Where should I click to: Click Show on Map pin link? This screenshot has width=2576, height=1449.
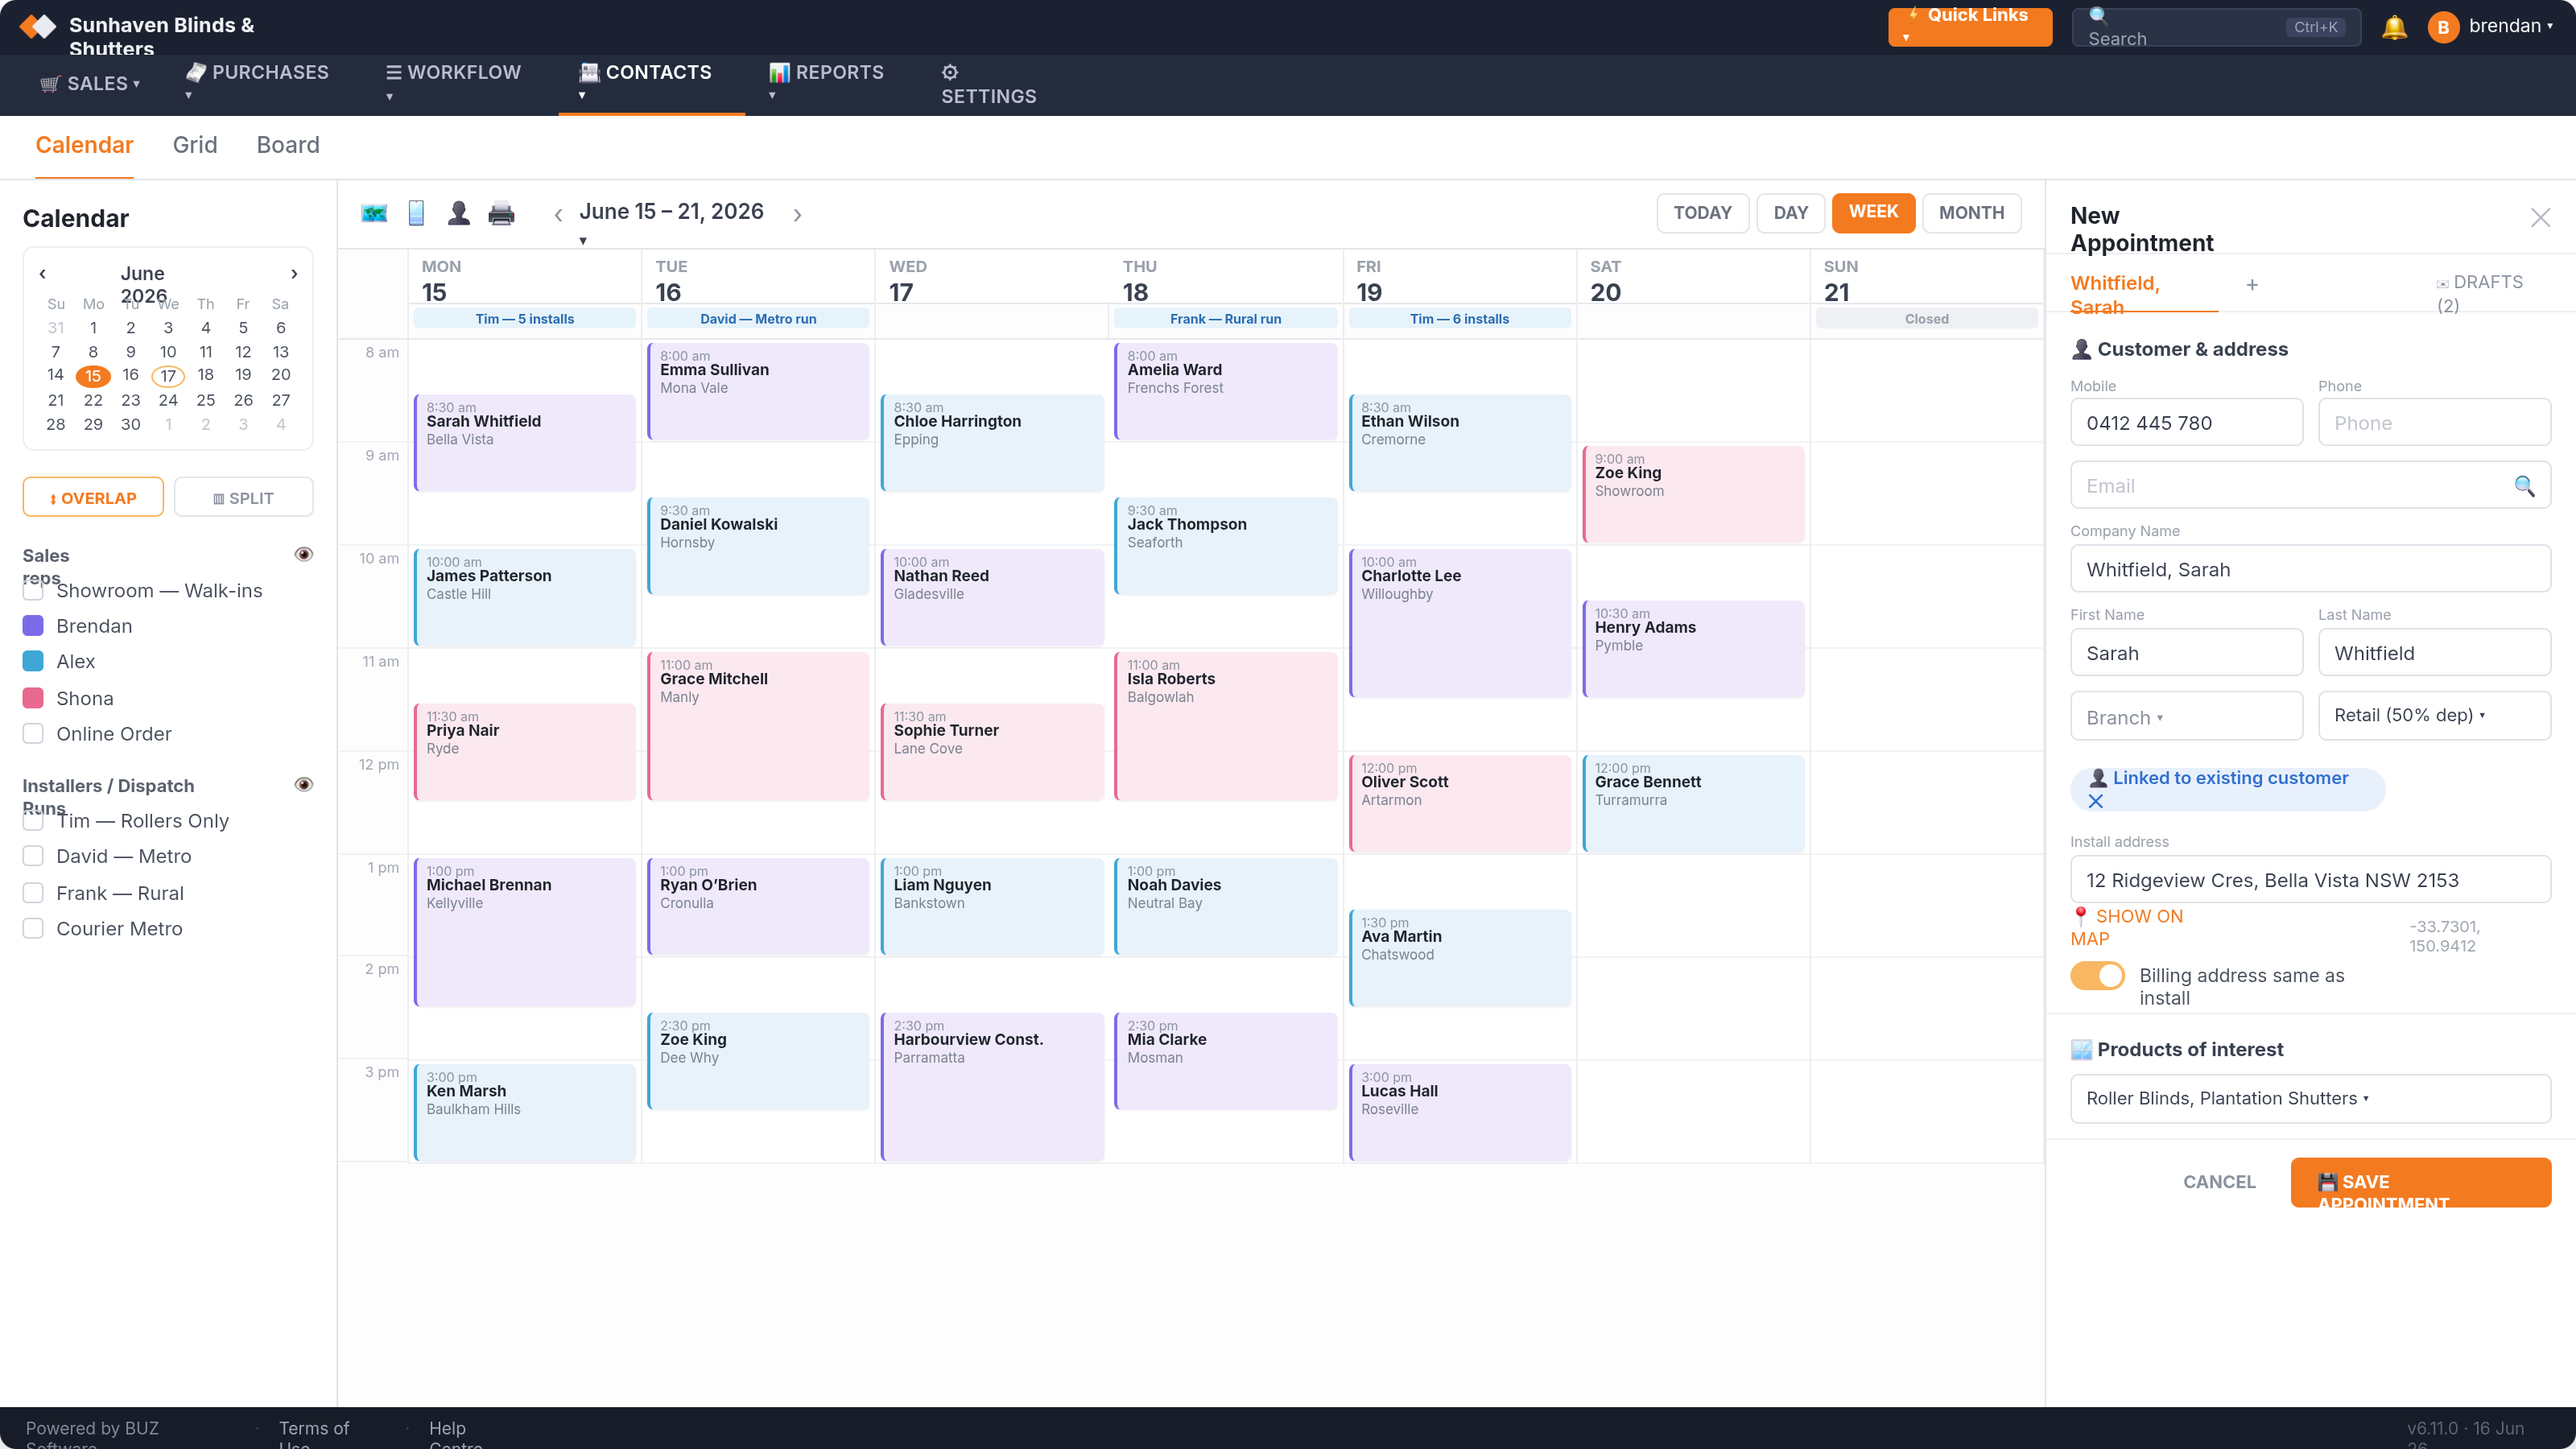point(2126,927)
